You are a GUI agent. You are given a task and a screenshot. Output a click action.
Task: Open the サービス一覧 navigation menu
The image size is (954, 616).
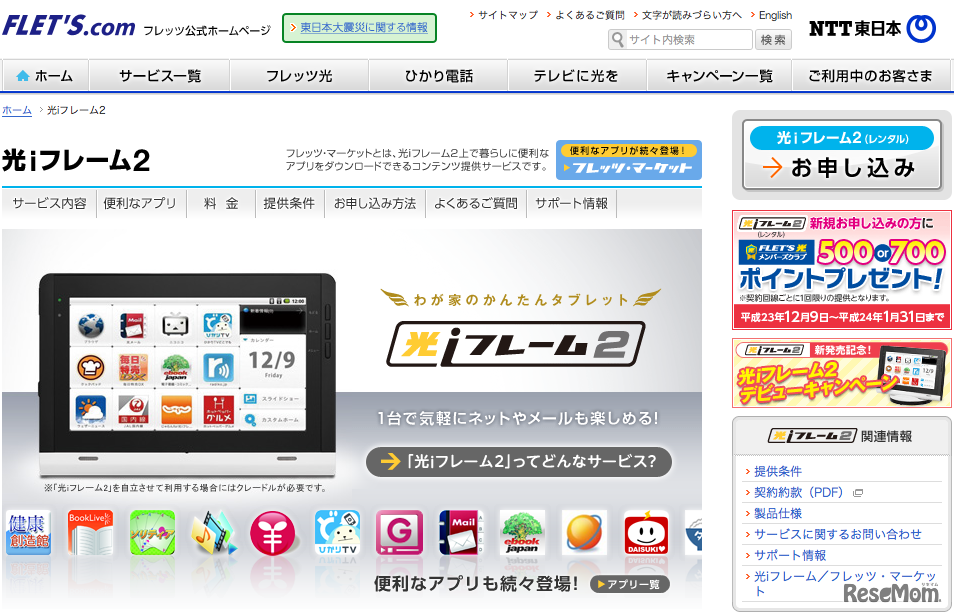(159, 75)
